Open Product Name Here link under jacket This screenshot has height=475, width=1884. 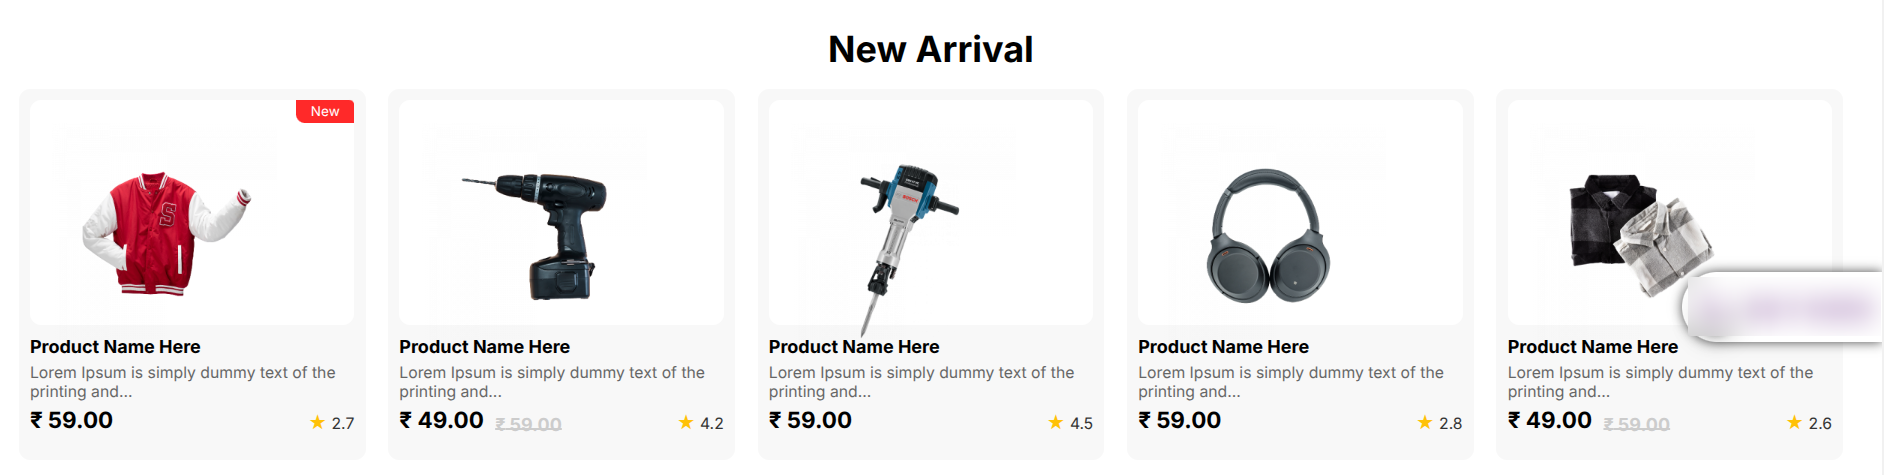(115, 347)
